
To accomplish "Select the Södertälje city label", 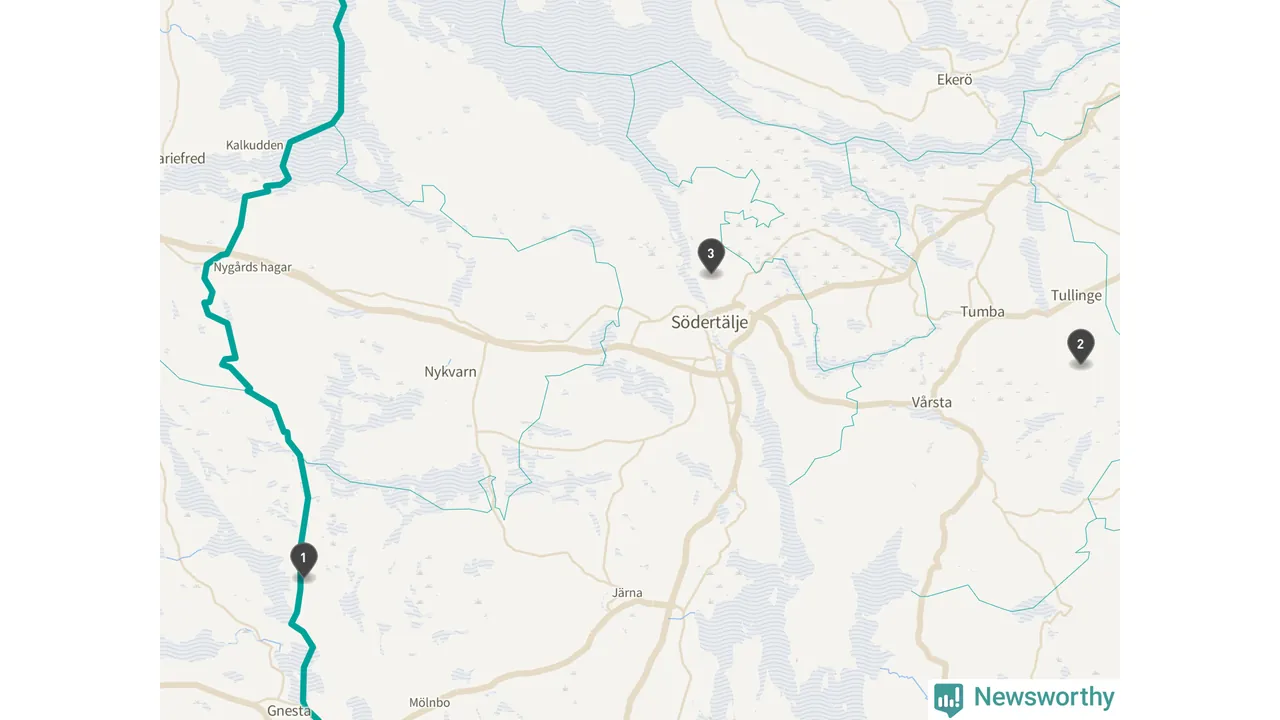I will (x=709, y=322).
